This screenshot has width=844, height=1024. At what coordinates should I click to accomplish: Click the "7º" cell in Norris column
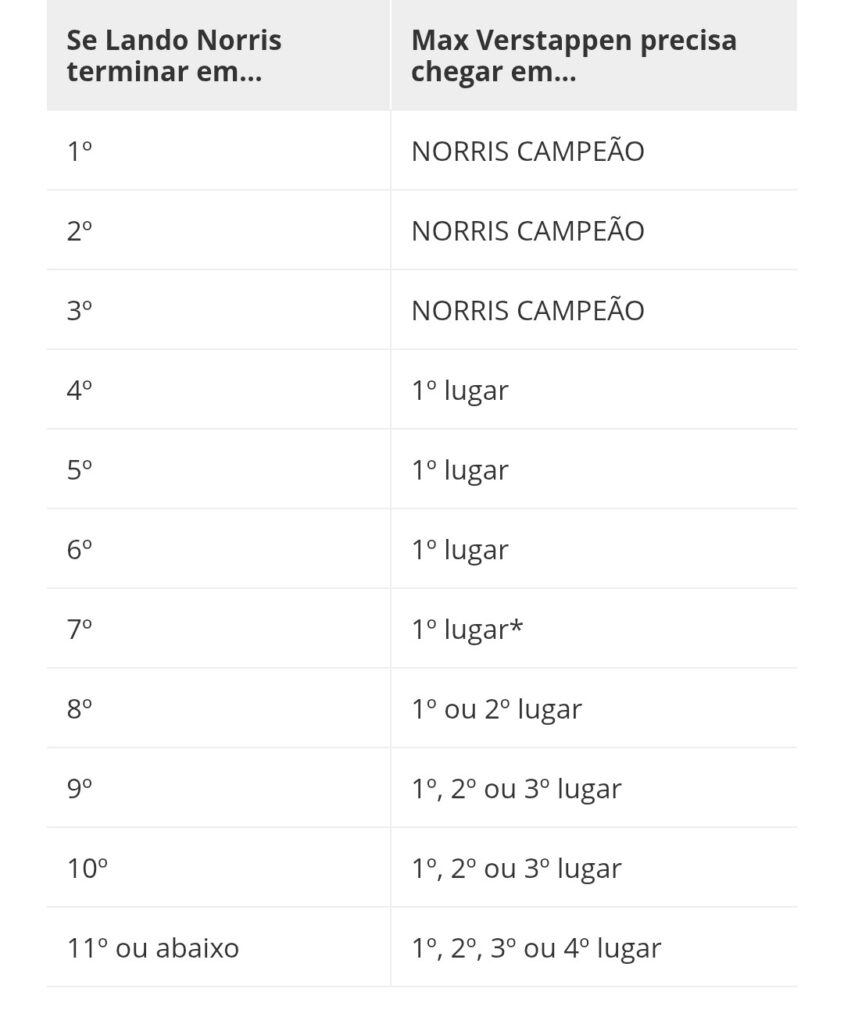coord(80,629)
